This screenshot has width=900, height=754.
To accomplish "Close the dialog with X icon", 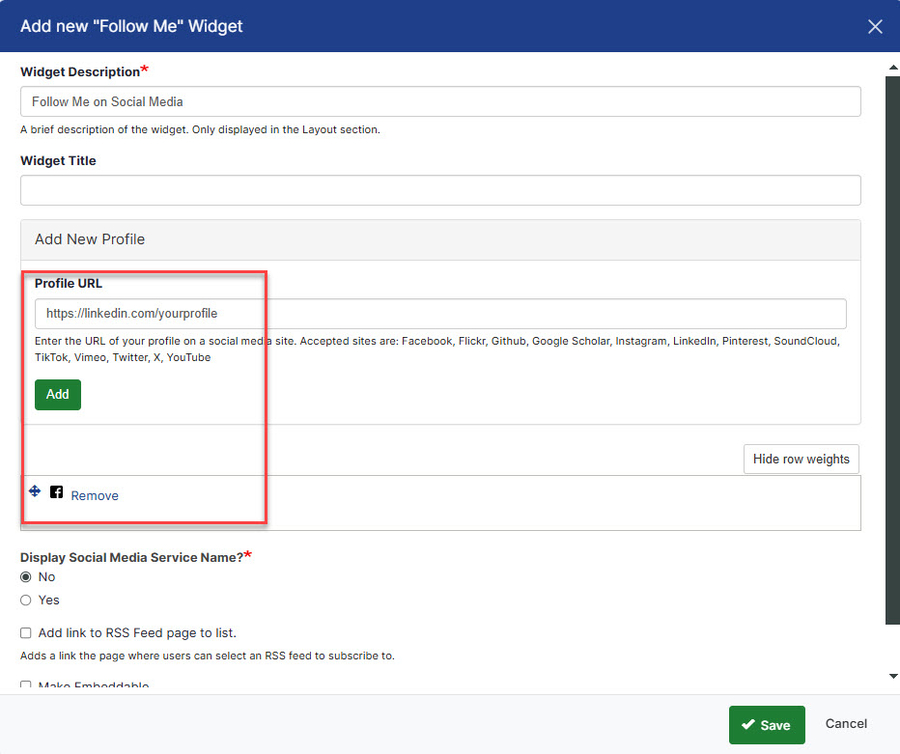I will (x=875, y=27).
